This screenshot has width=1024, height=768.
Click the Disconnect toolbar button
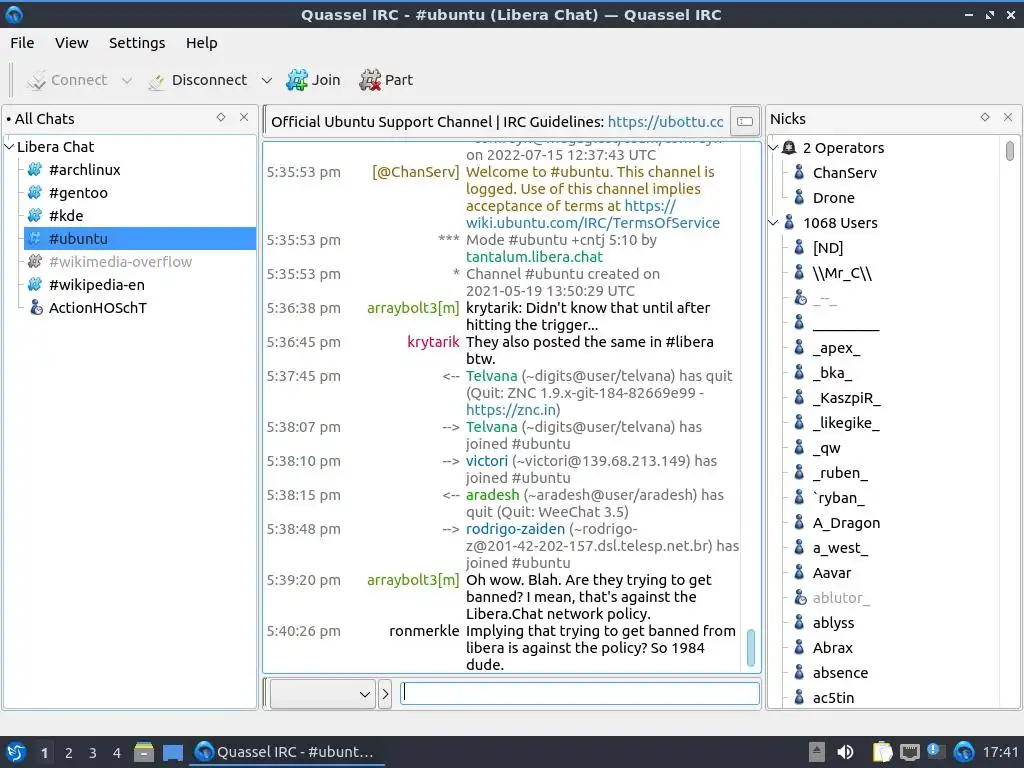click(198, 80)
